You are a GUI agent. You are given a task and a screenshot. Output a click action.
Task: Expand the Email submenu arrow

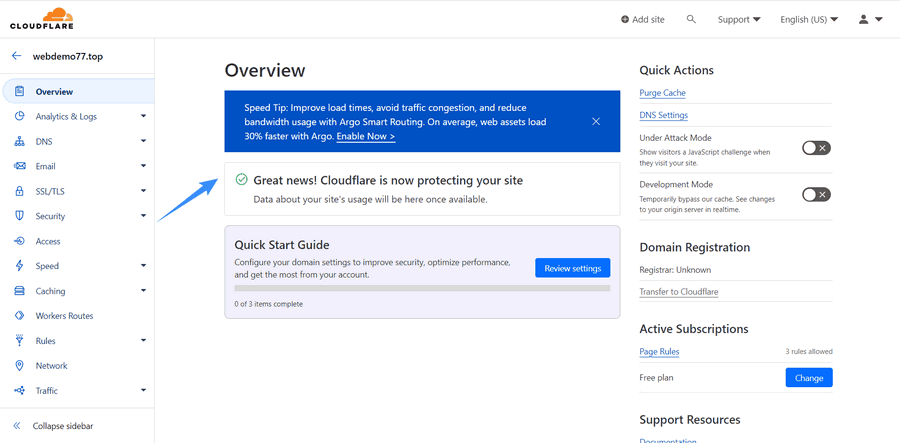pos(143,166)
